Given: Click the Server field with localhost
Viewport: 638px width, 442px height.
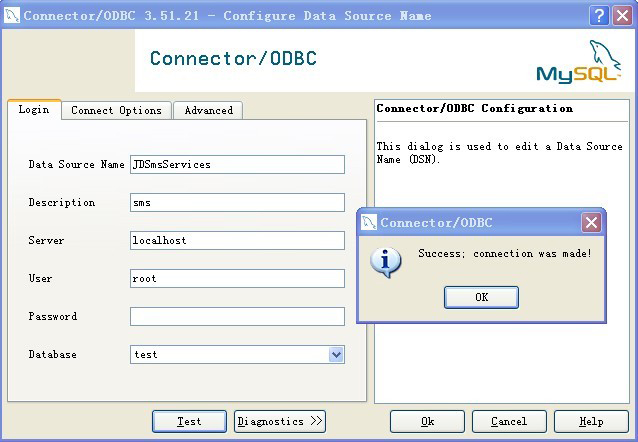Looking at the screenshot, I should click(x=237, y=241).
